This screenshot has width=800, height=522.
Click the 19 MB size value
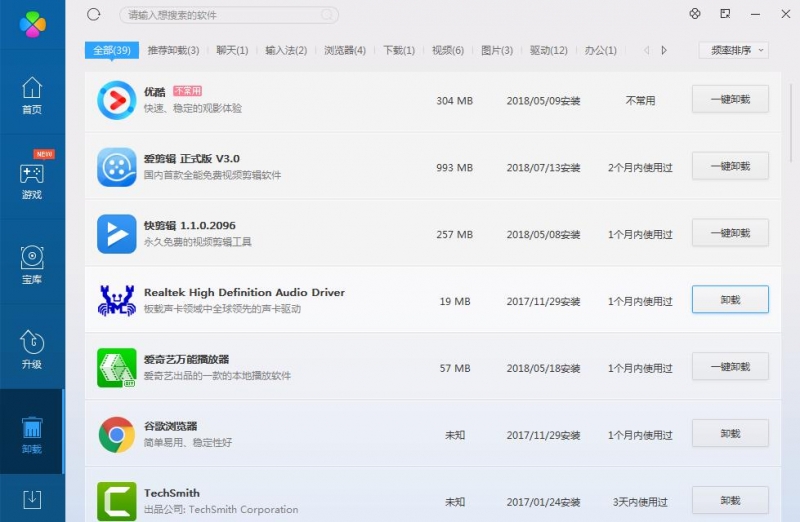[x=455, y=301]
